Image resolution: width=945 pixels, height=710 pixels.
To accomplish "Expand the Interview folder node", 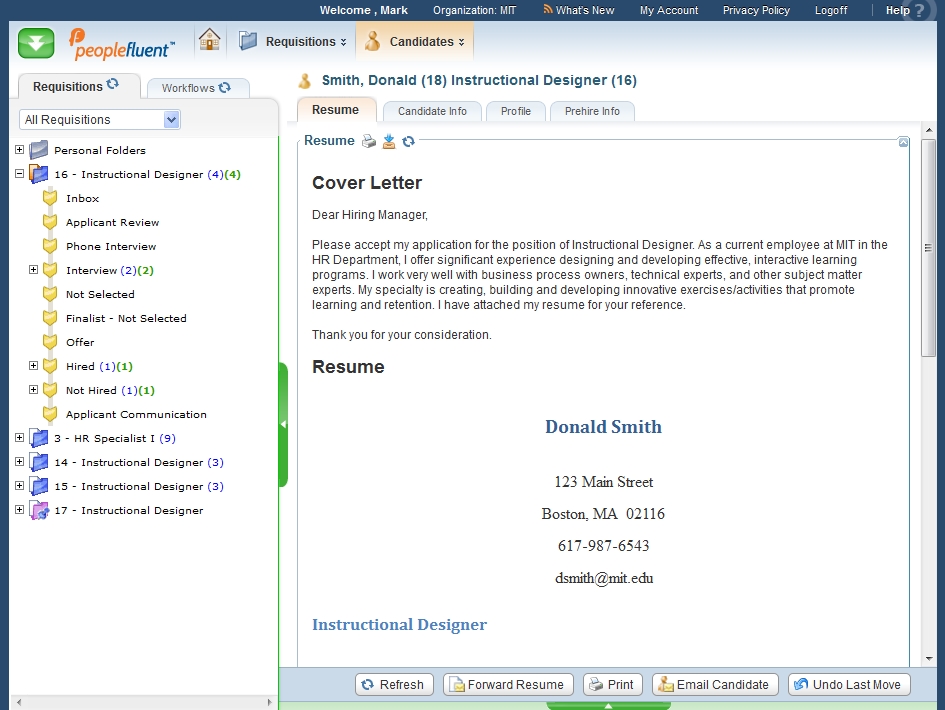I will [33, 270].
